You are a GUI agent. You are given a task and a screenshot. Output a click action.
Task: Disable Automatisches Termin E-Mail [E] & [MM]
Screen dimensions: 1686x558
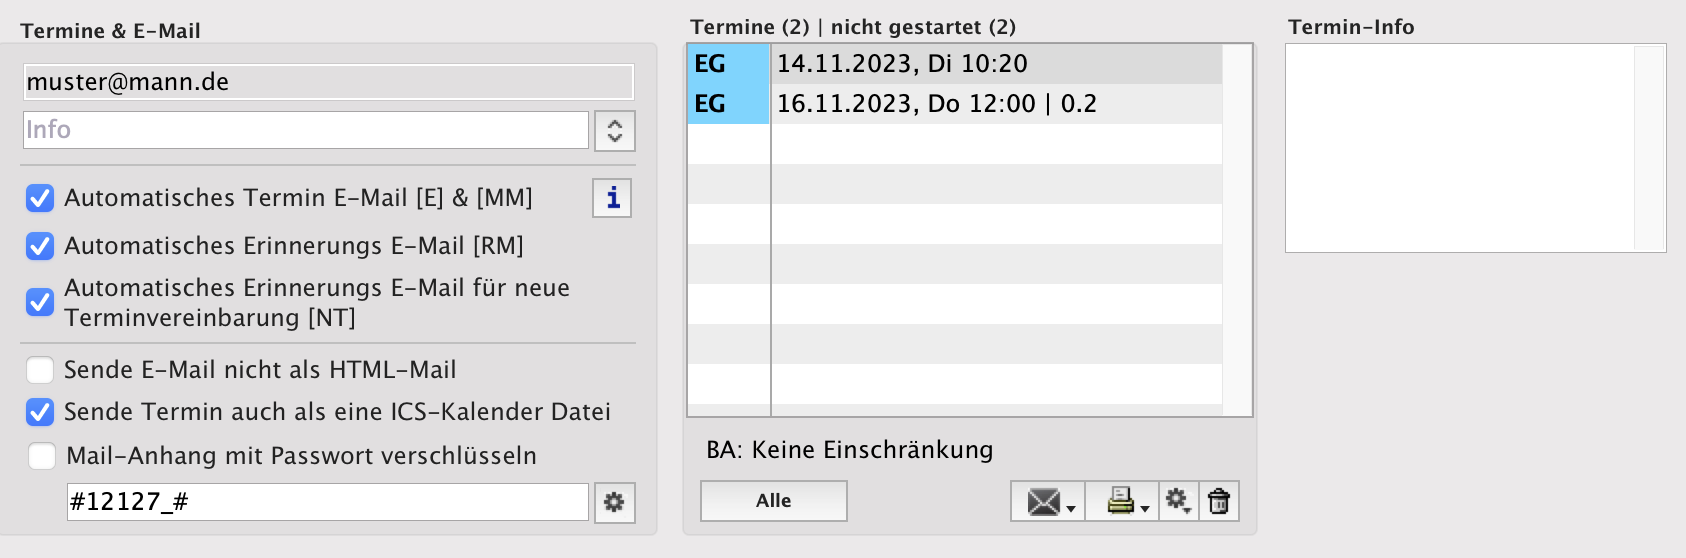pyautogui.click(x=40, y=198)
